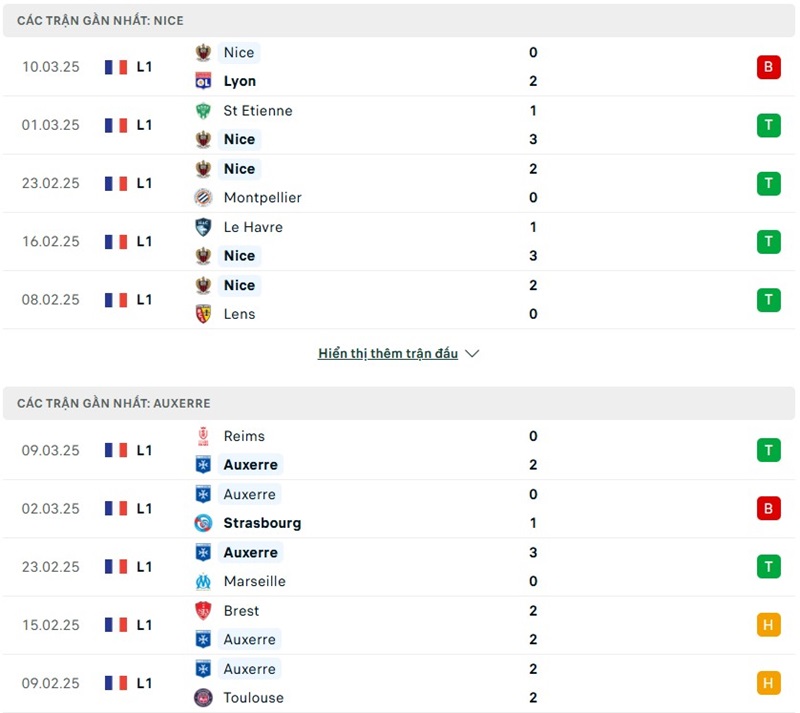Image resolution: width=800 pixels, height=713 pixels.
Task: Click the orange H badge for Brest vs Auxerre
Action: [x=768, y=625]
